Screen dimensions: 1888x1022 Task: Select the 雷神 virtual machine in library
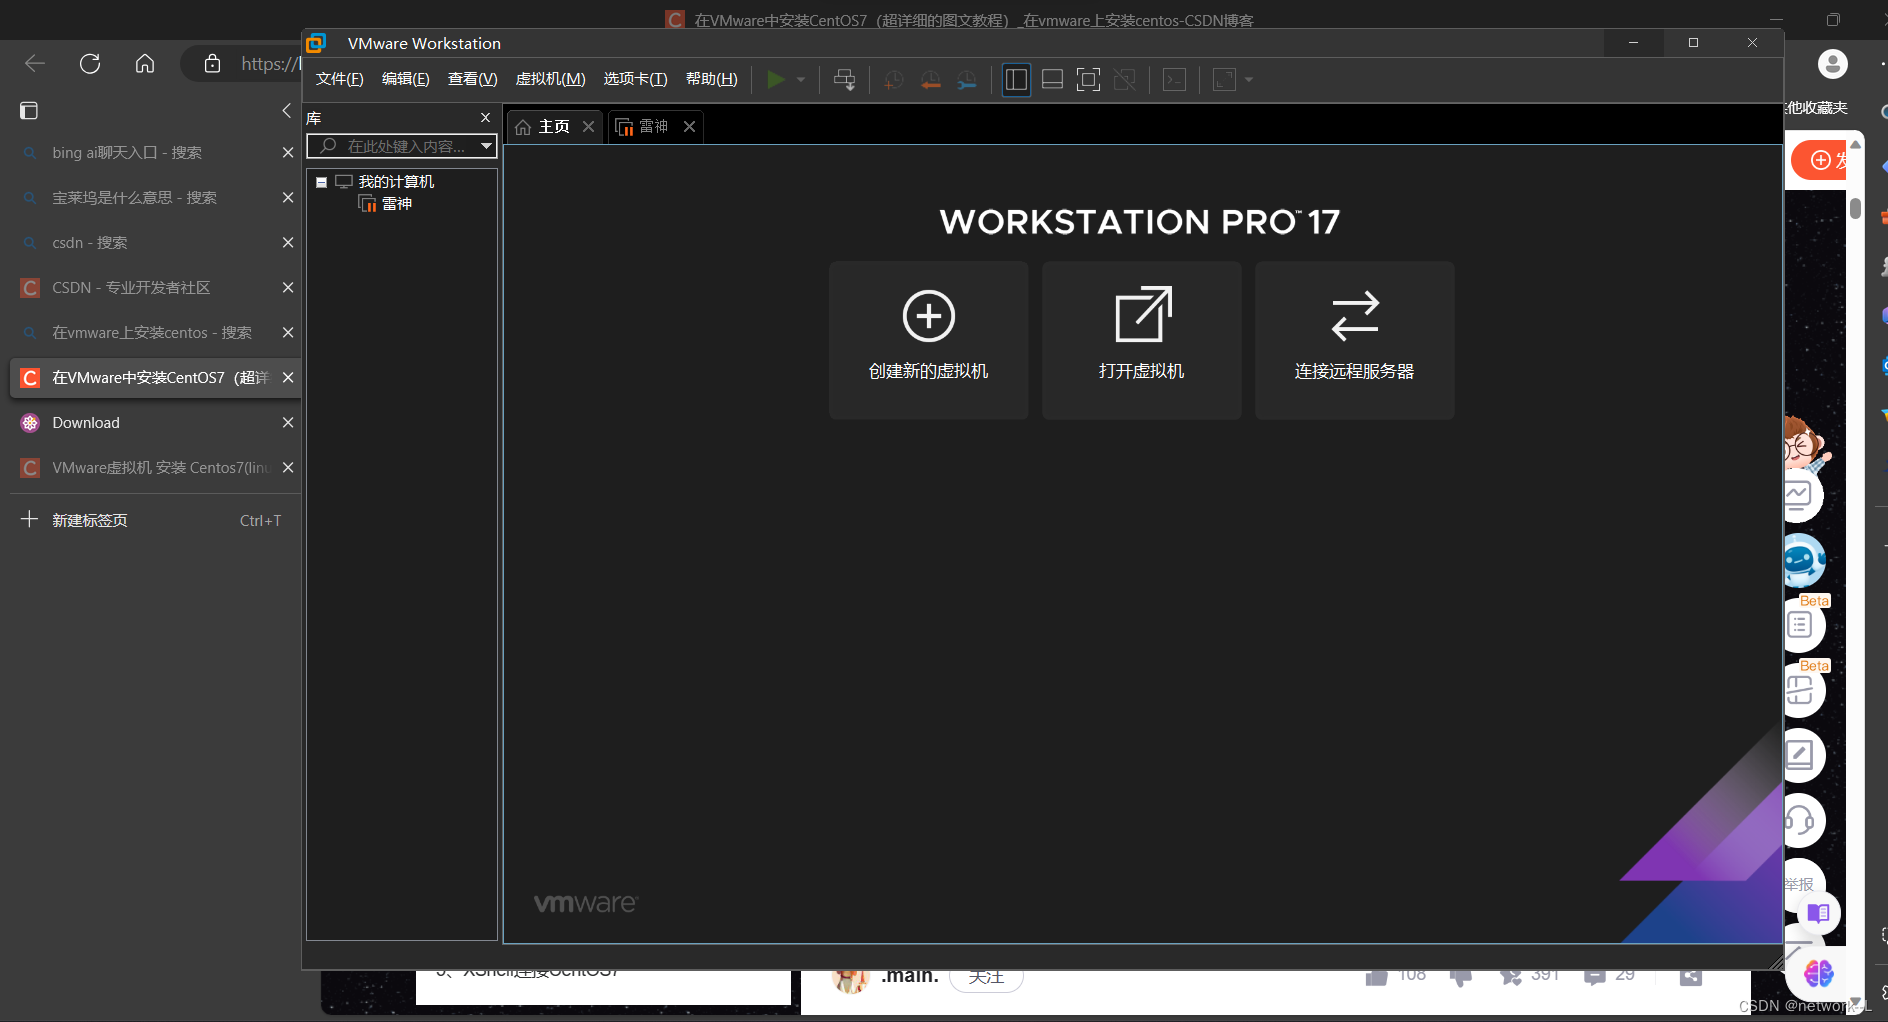click(x=396, y=204)
